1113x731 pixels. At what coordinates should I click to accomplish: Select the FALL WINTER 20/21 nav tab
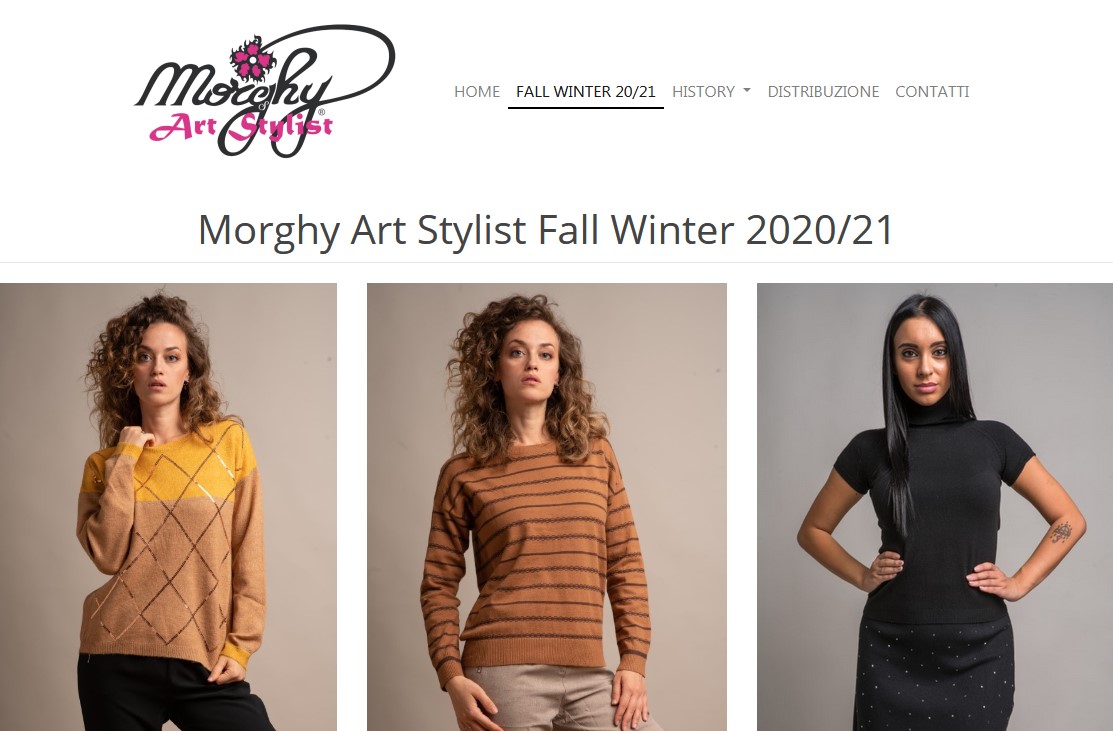(x=586, y=92)
